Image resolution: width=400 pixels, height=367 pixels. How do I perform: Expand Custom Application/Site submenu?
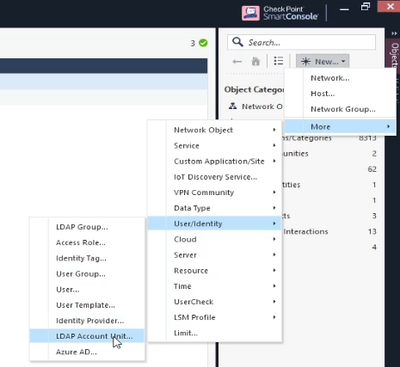[x=215, y=161]
